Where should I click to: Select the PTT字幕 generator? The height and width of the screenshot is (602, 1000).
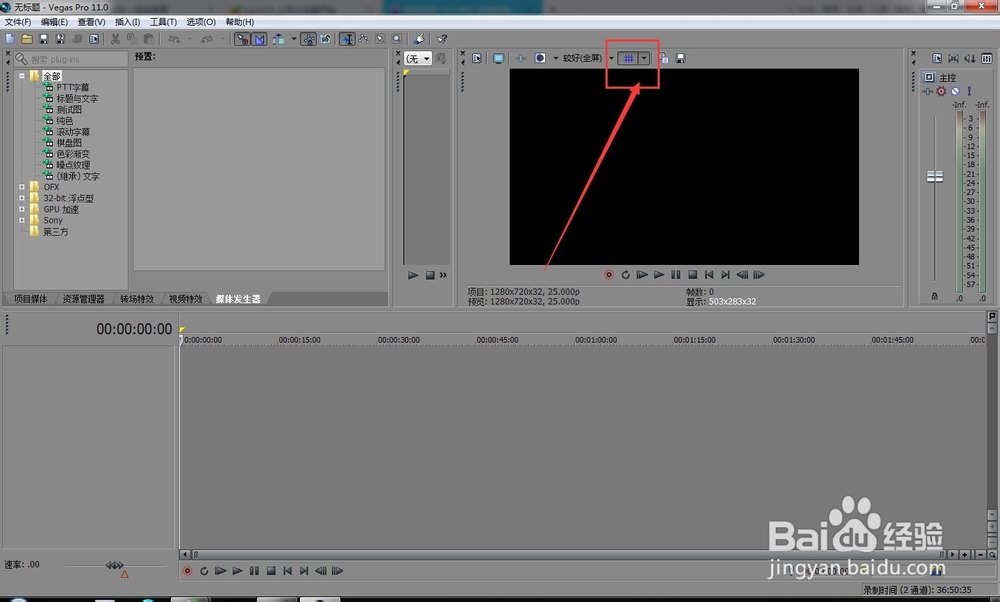coord(73,87)
